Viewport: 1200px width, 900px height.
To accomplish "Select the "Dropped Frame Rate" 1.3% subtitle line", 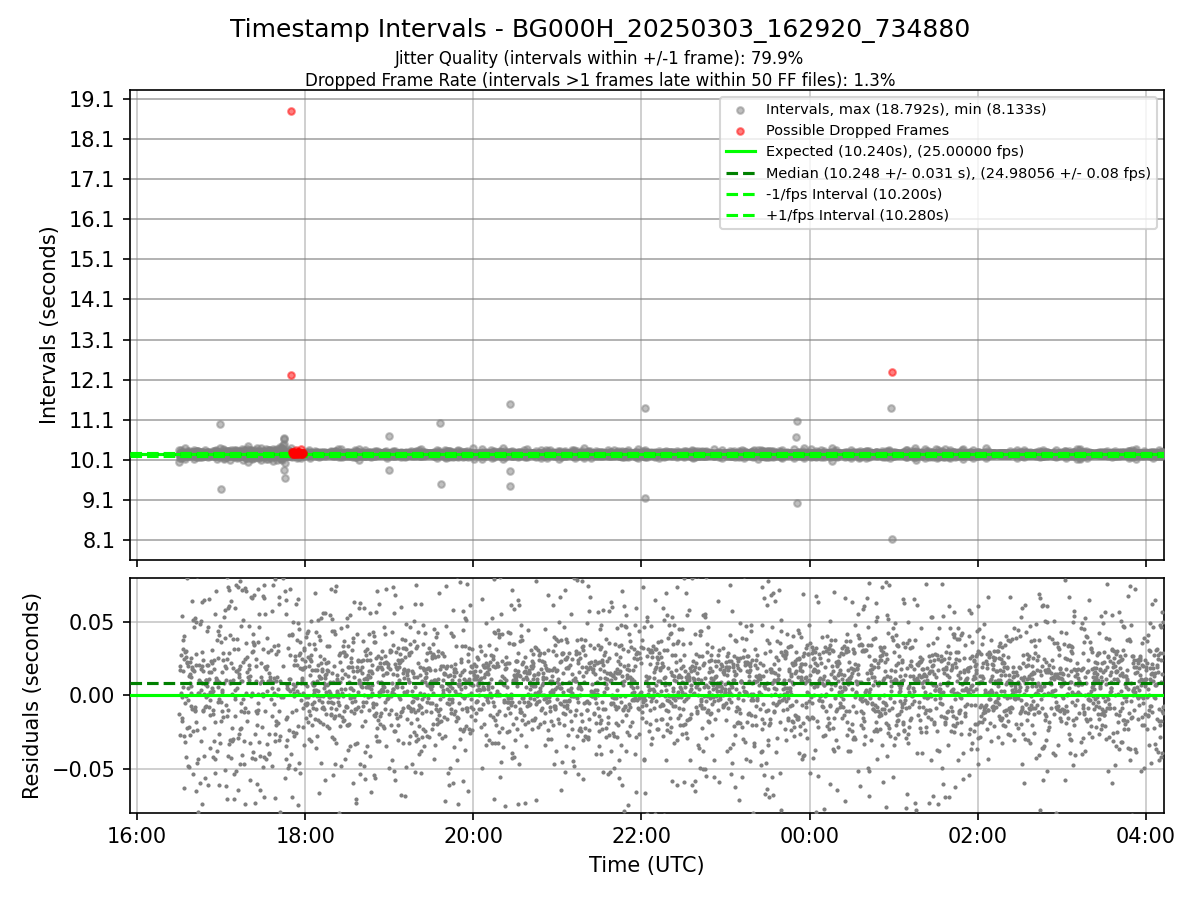I will (600, 79).
